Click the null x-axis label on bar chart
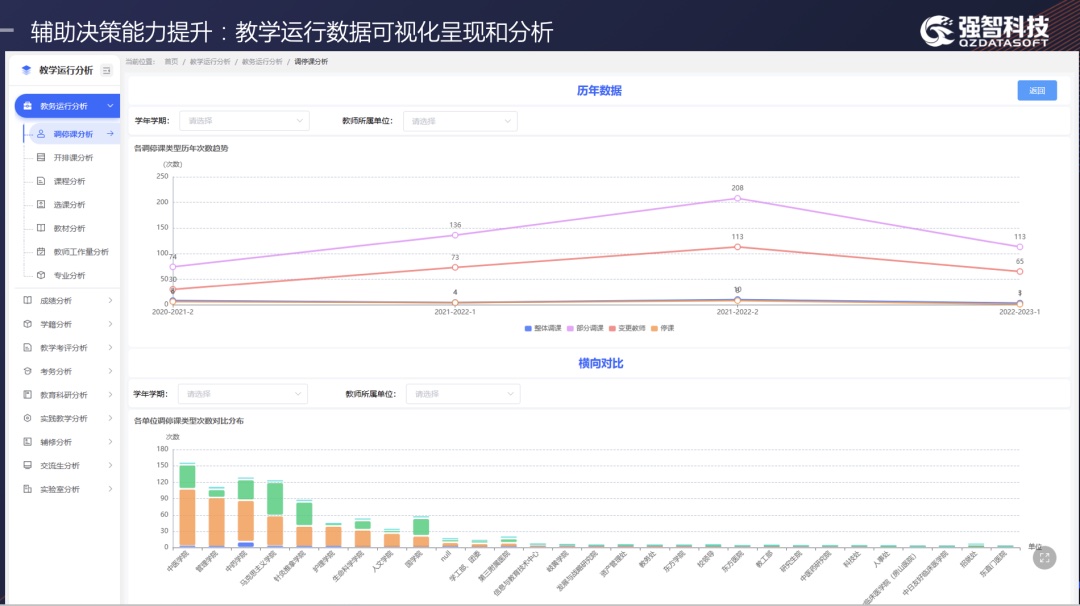Screen dimensions: 1080x606 (445, 556)
